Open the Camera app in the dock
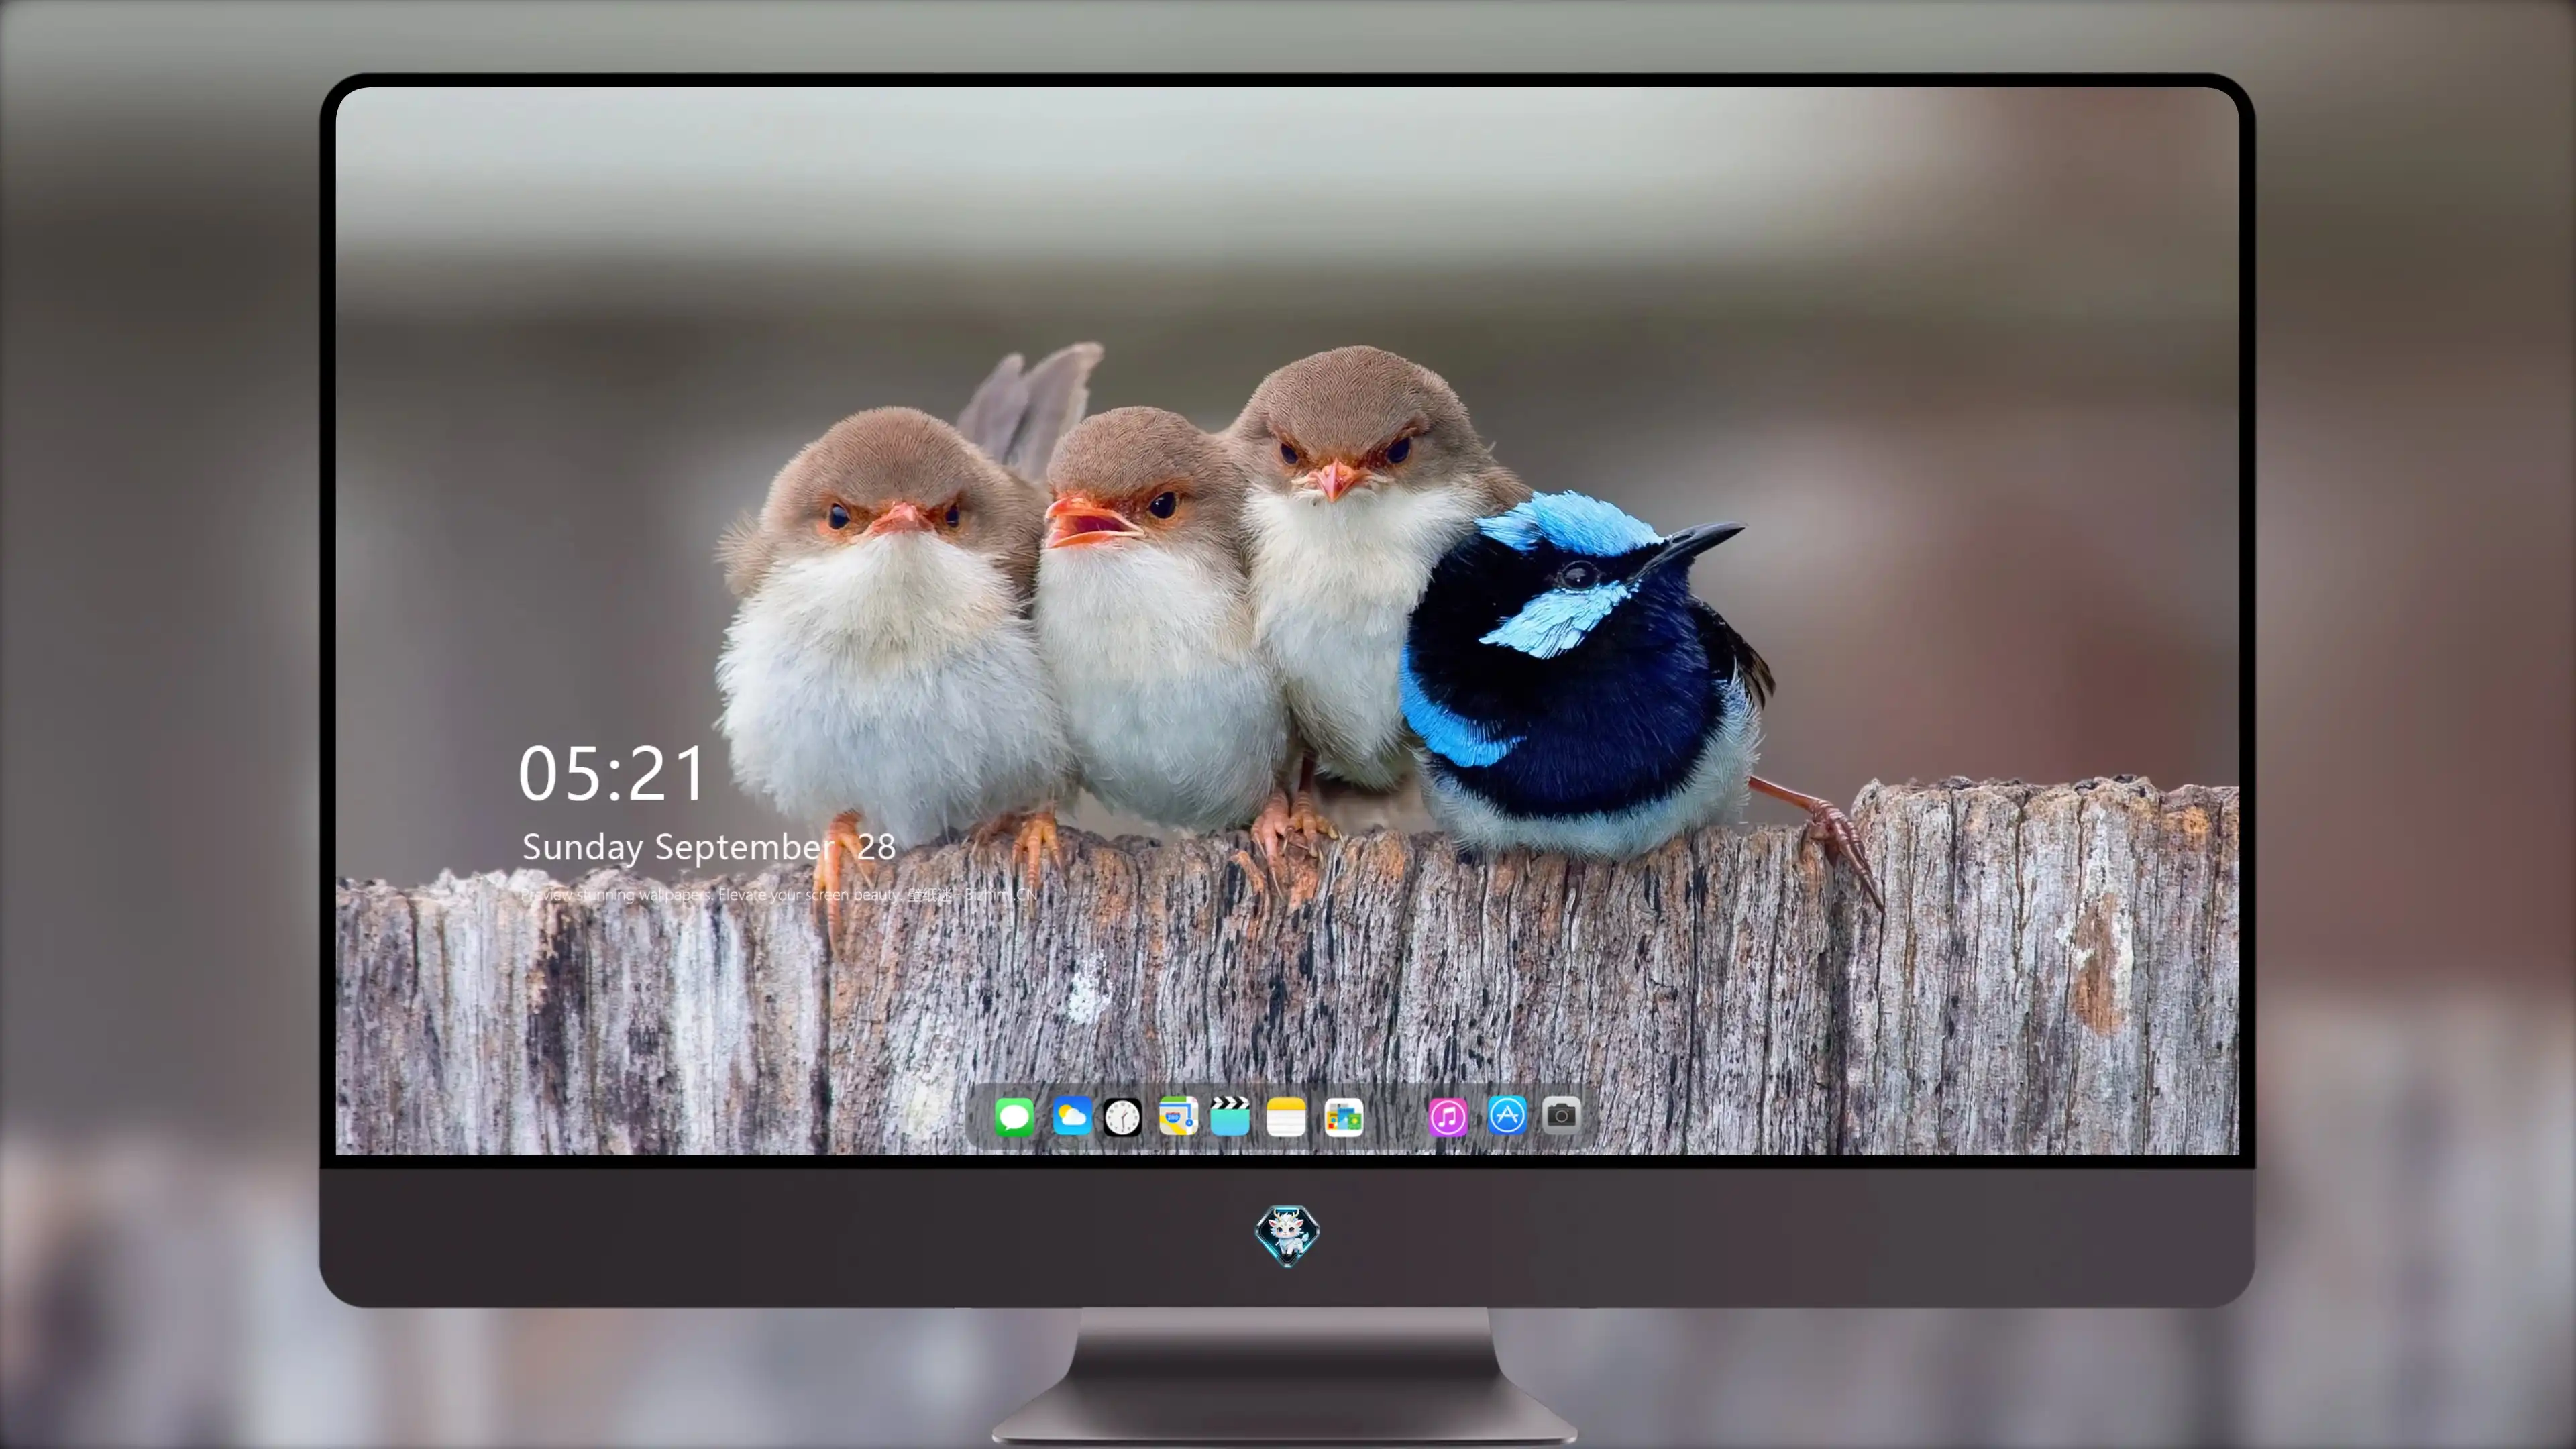Screen dimensions: 2576x1449 coord(1561,1115)
